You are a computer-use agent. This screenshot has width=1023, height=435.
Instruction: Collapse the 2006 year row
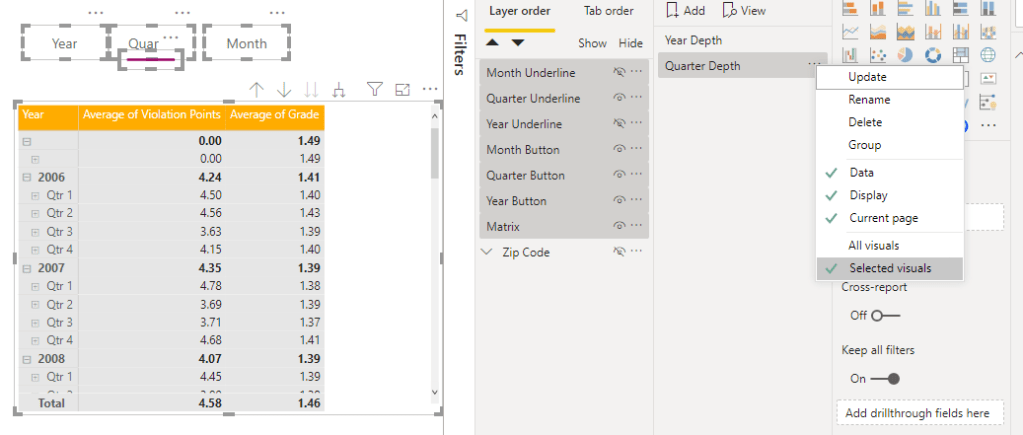[x=25, y=177]
